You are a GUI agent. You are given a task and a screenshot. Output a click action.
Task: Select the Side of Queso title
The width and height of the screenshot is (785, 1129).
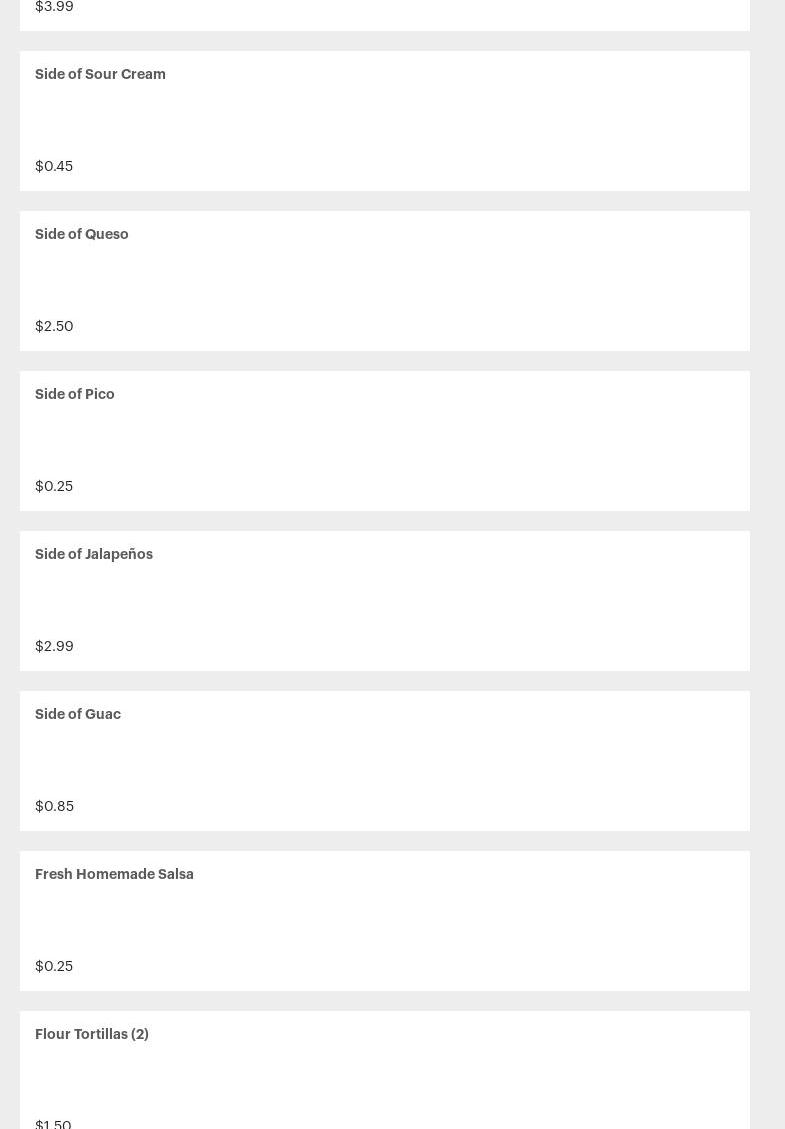(82, 234)
